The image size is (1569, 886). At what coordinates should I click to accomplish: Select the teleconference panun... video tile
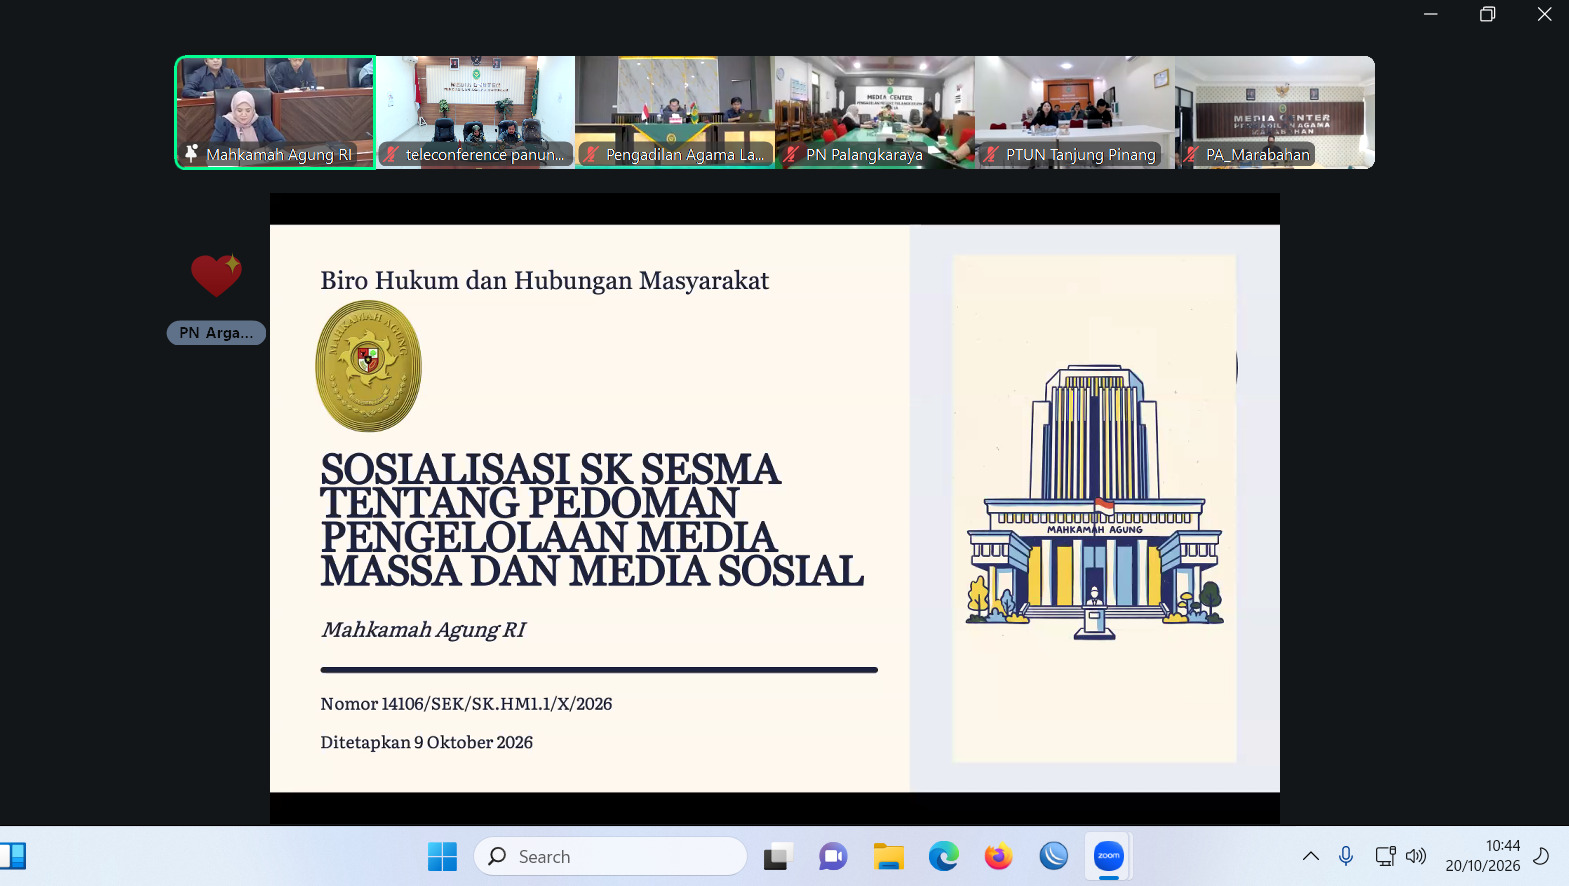coord(475,112)
